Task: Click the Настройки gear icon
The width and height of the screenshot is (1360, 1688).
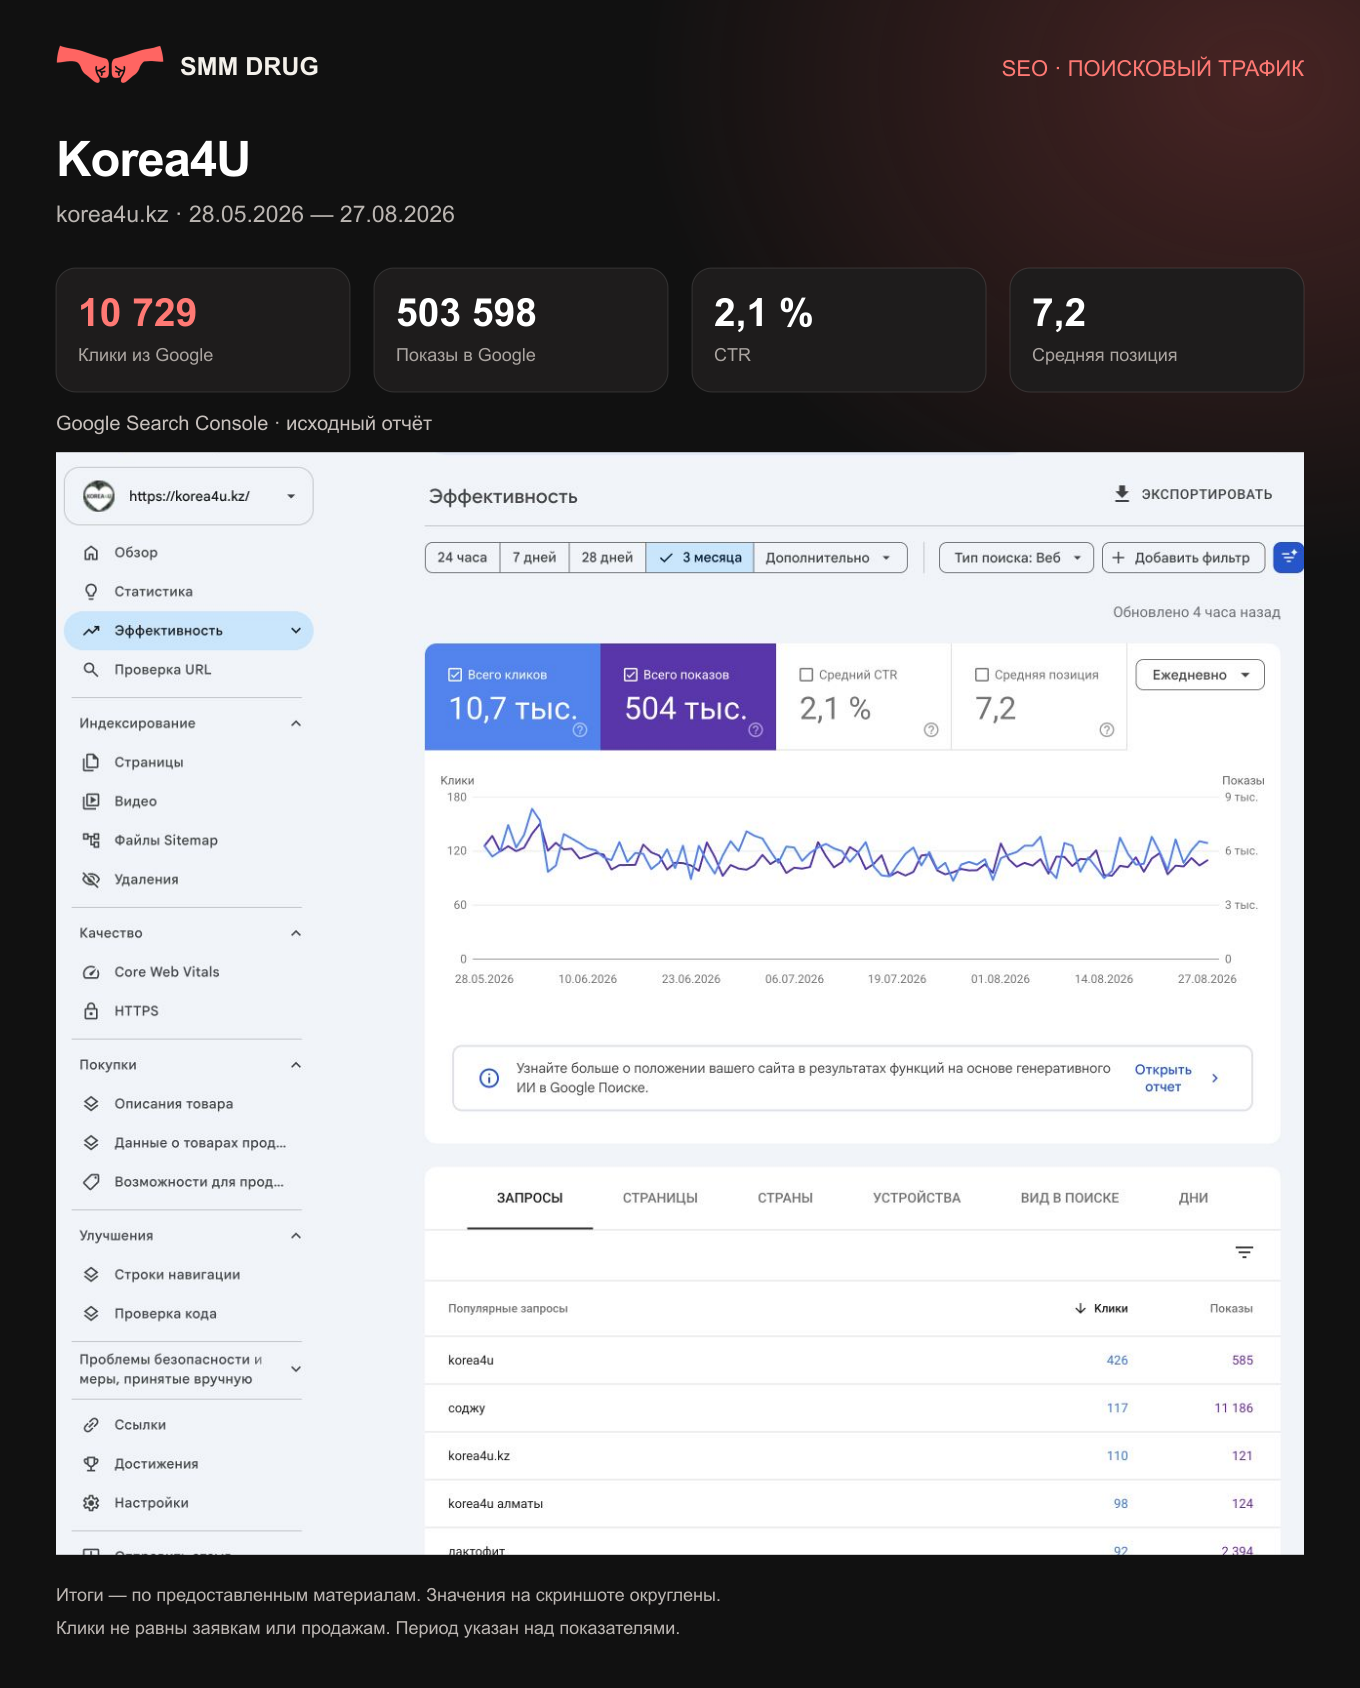Action: pos(91,1503)
